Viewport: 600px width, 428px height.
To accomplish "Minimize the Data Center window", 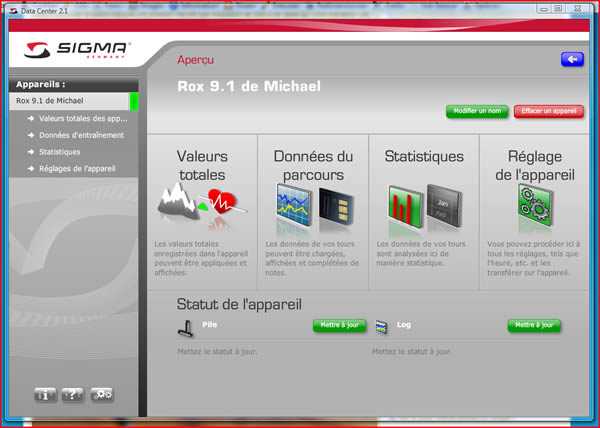I will pos(544,9).
